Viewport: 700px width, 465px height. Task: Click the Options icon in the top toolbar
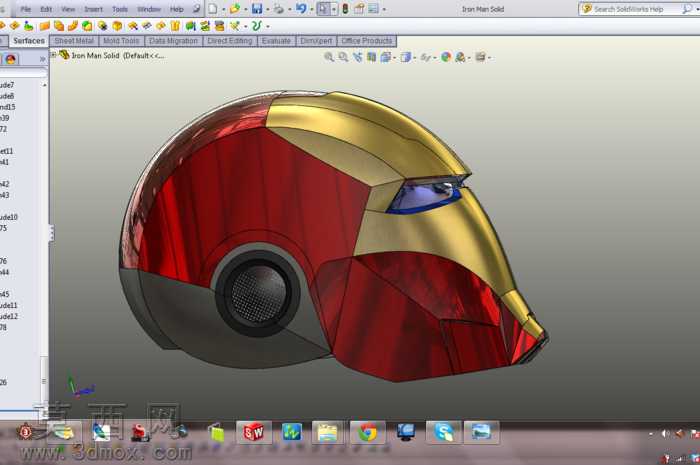tap(373, 8)
